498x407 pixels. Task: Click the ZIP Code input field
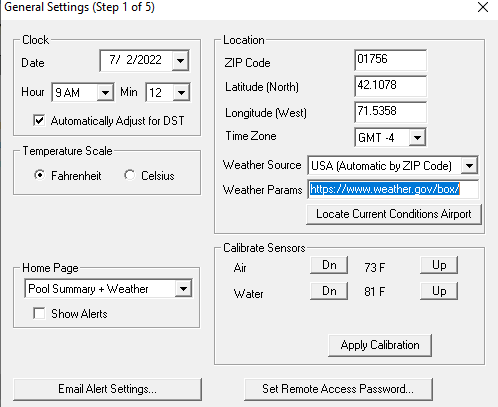coord(390,60)
